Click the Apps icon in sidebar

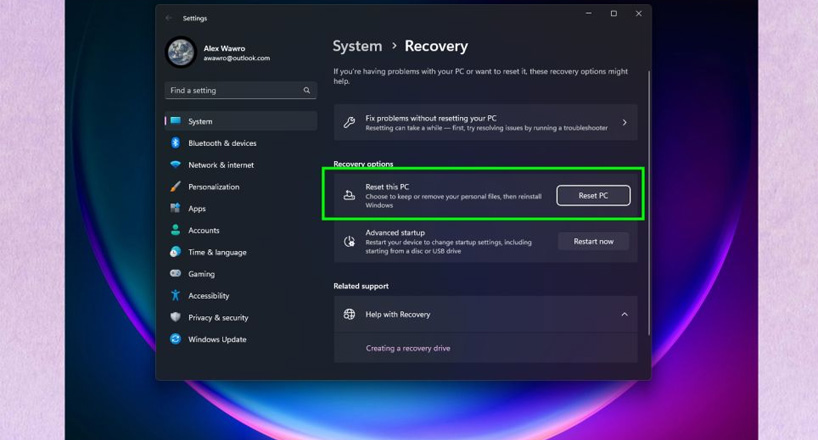click(176, 208)
